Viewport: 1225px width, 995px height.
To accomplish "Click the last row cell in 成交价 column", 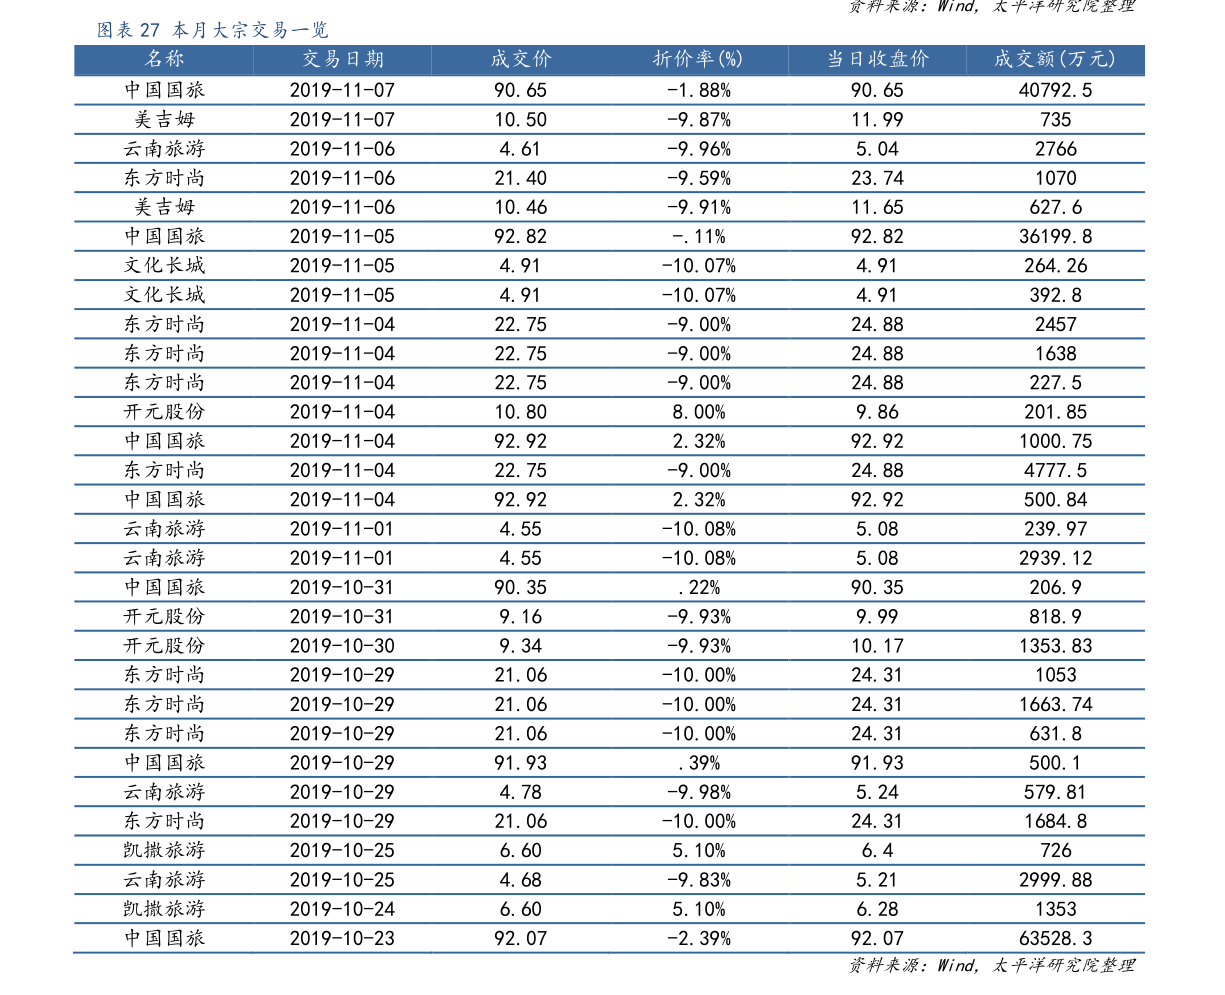I will point(521,938).
